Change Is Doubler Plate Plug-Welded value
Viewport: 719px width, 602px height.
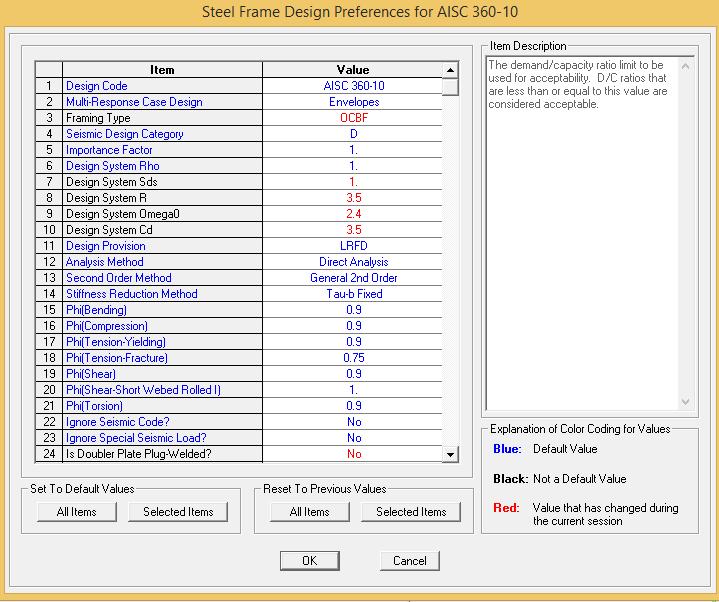[x=354, y=454]
